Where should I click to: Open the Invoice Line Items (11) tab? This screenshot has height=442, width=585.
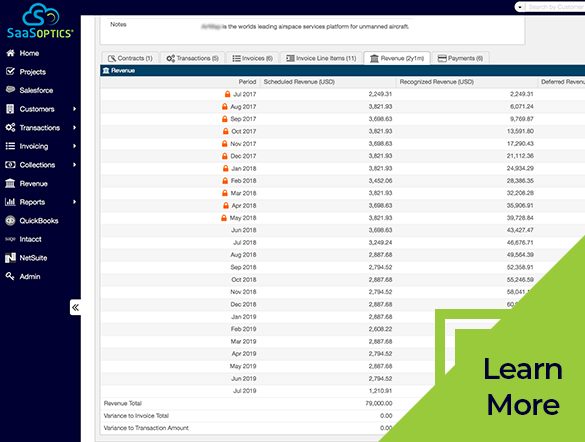coord(321,58)
